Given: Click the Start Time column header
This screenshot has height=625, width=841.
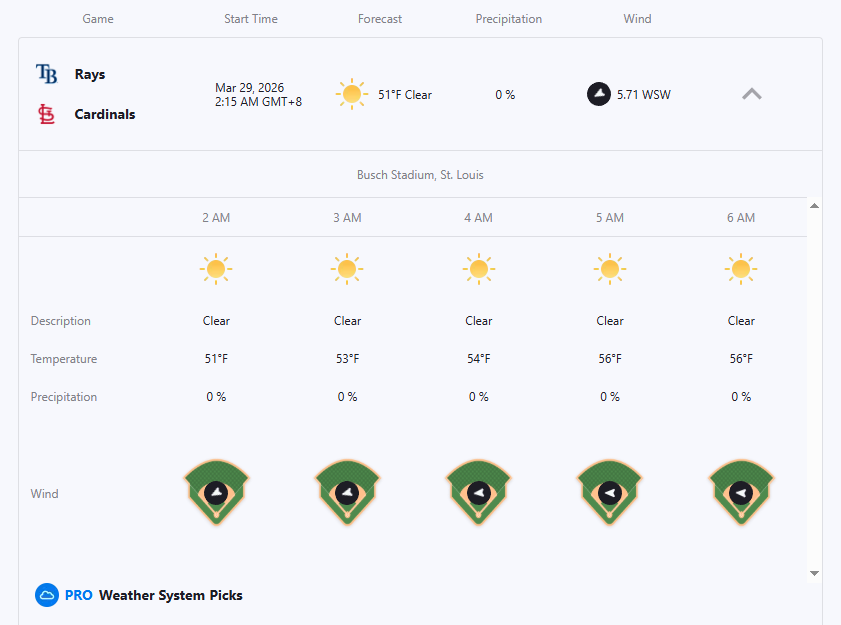Looking at the screenshot, I should (x=251, y=19).
